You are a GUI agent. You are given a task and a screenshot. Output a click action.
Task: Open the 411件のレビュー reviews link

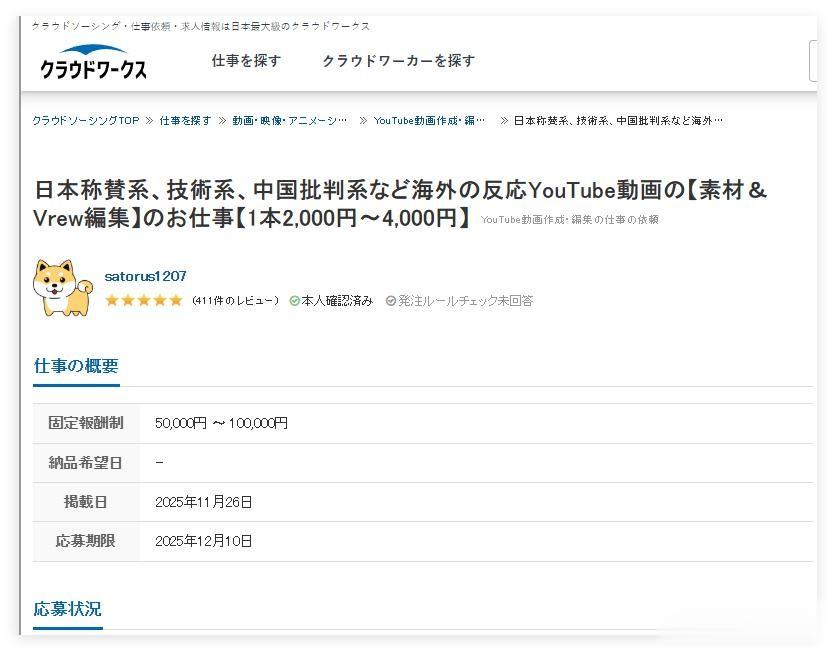click(235, 301)
